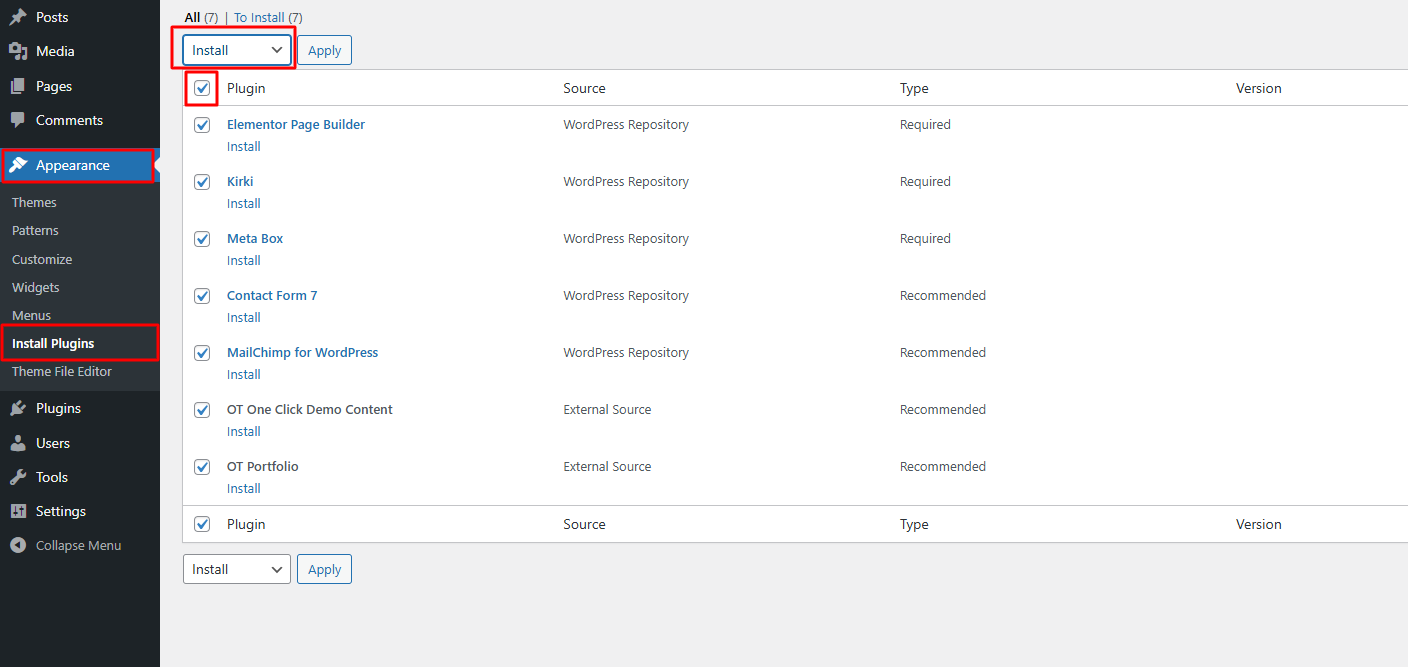Viewport: 1408px width, 667px height.
Task: Toggle the Contact Form 7 checkbox
Action: click(202, 296)
